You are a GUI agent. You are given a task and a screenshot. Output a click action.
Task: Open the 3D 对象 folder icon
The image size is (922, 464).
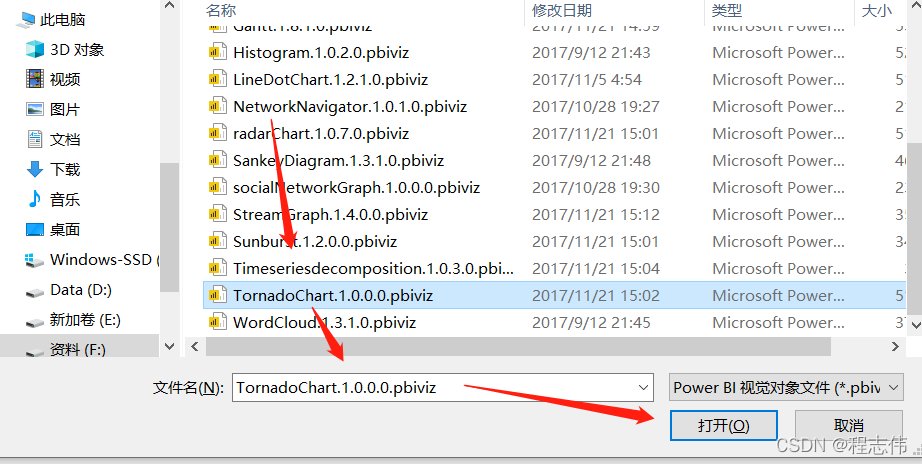pos(35,49)
